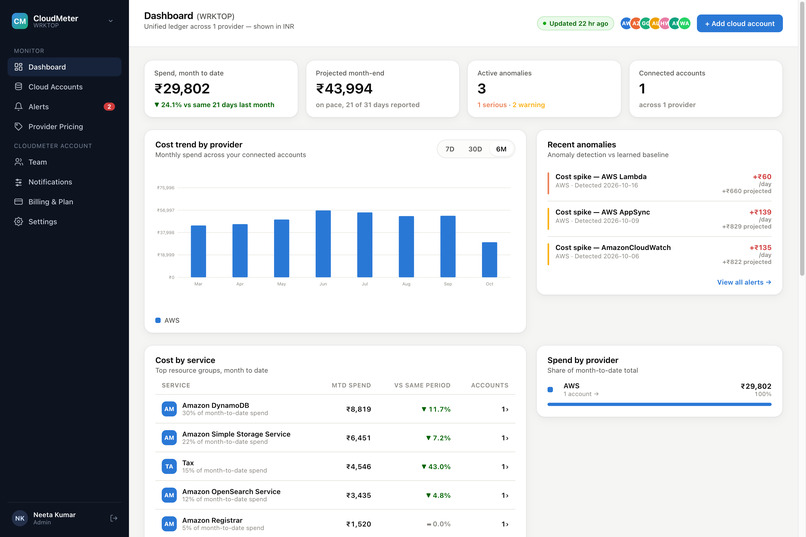Select the 7D range in cost trend
Screen dimensions: 806x537
coord(450,149)
